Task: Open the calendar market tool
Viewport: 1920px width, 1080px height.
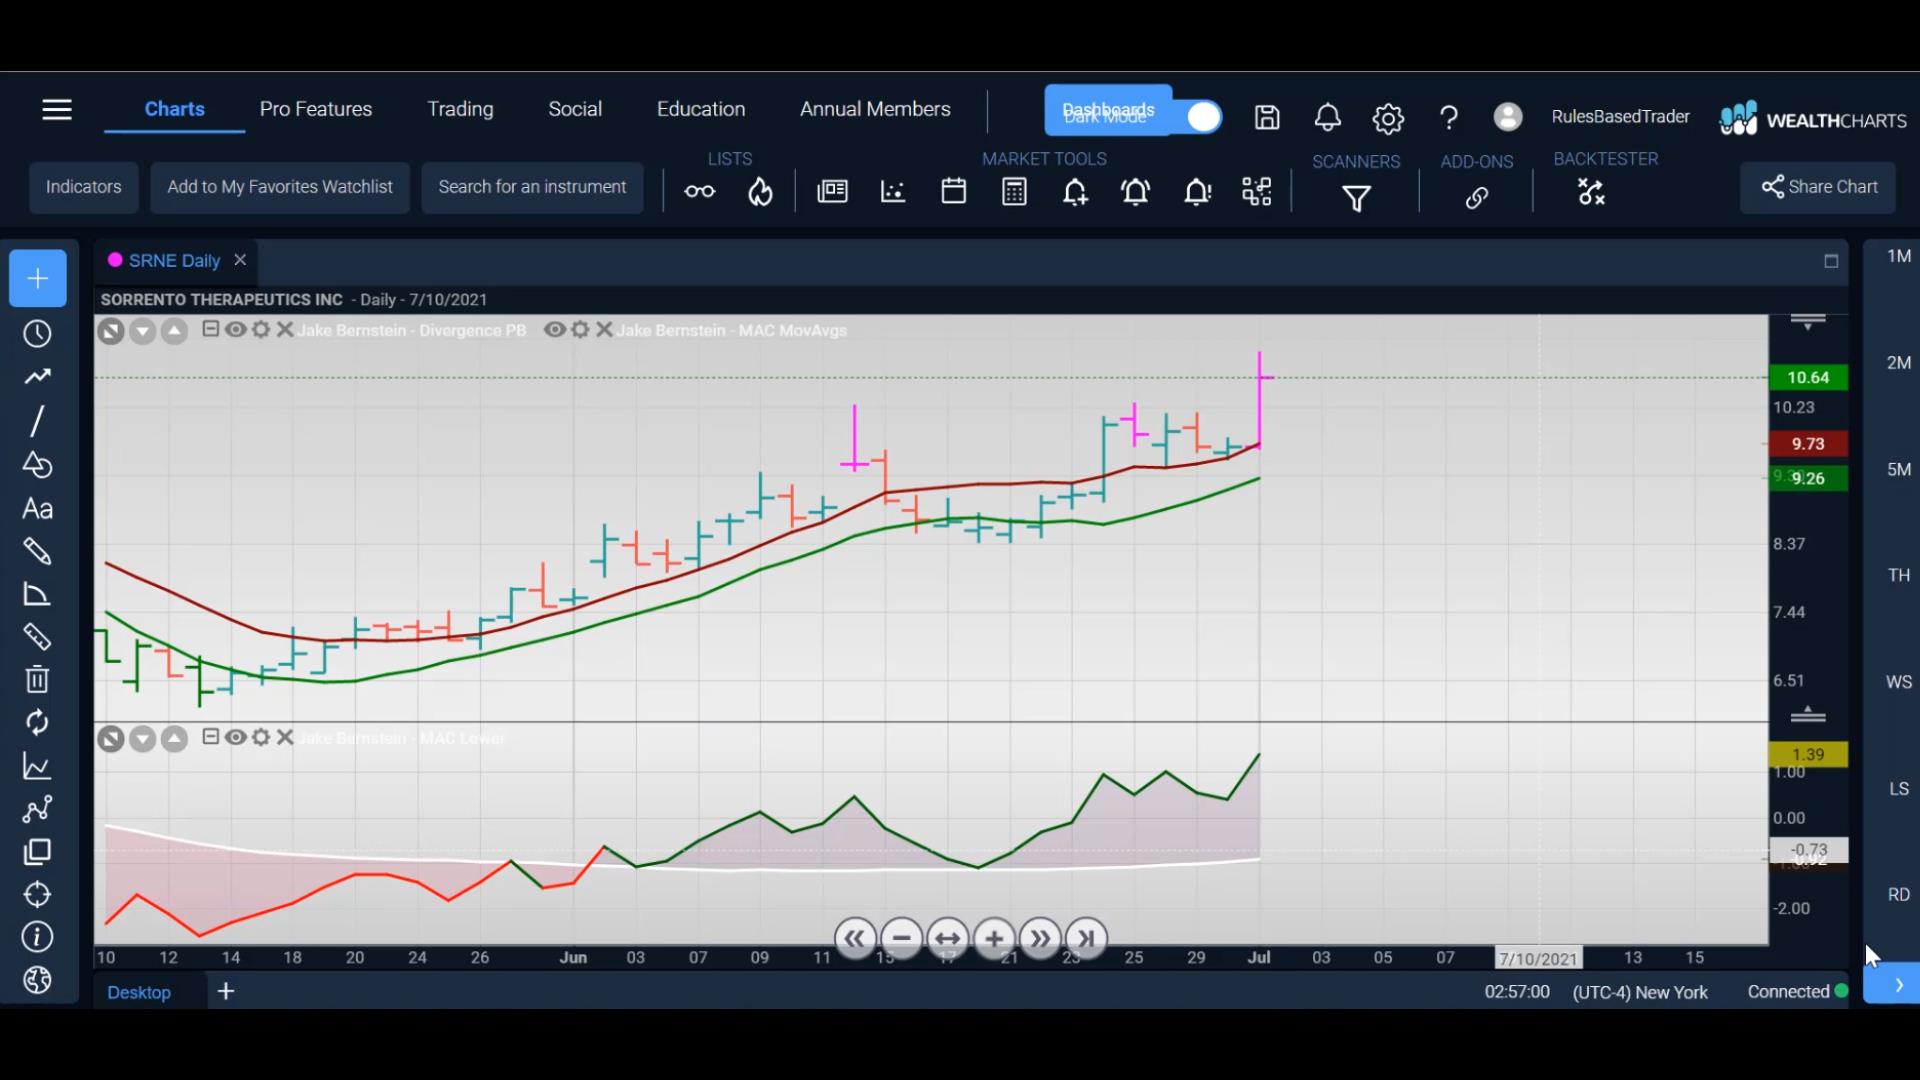Action: (x=954, y=191)
